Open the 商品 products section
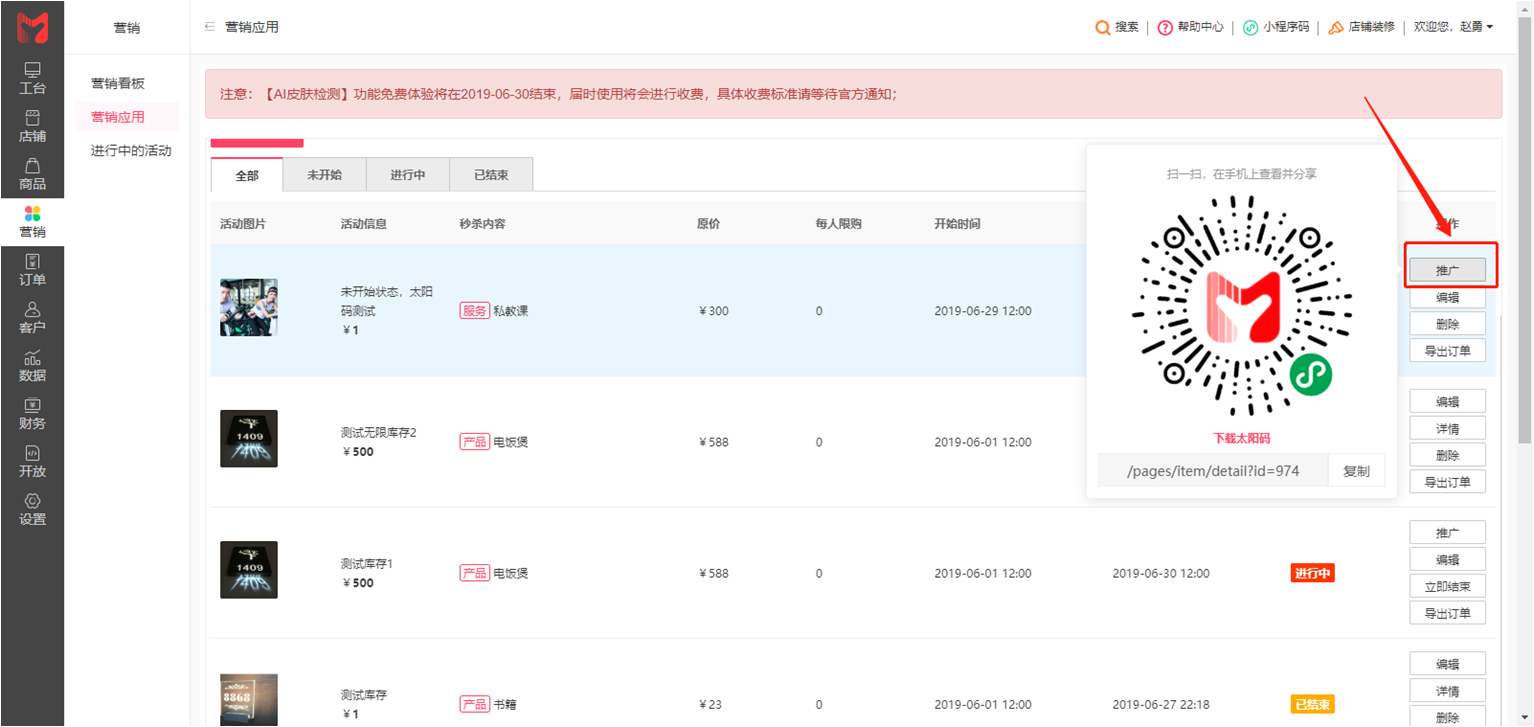This screenshot has width=1534, height=727. [x=32, y=175]
